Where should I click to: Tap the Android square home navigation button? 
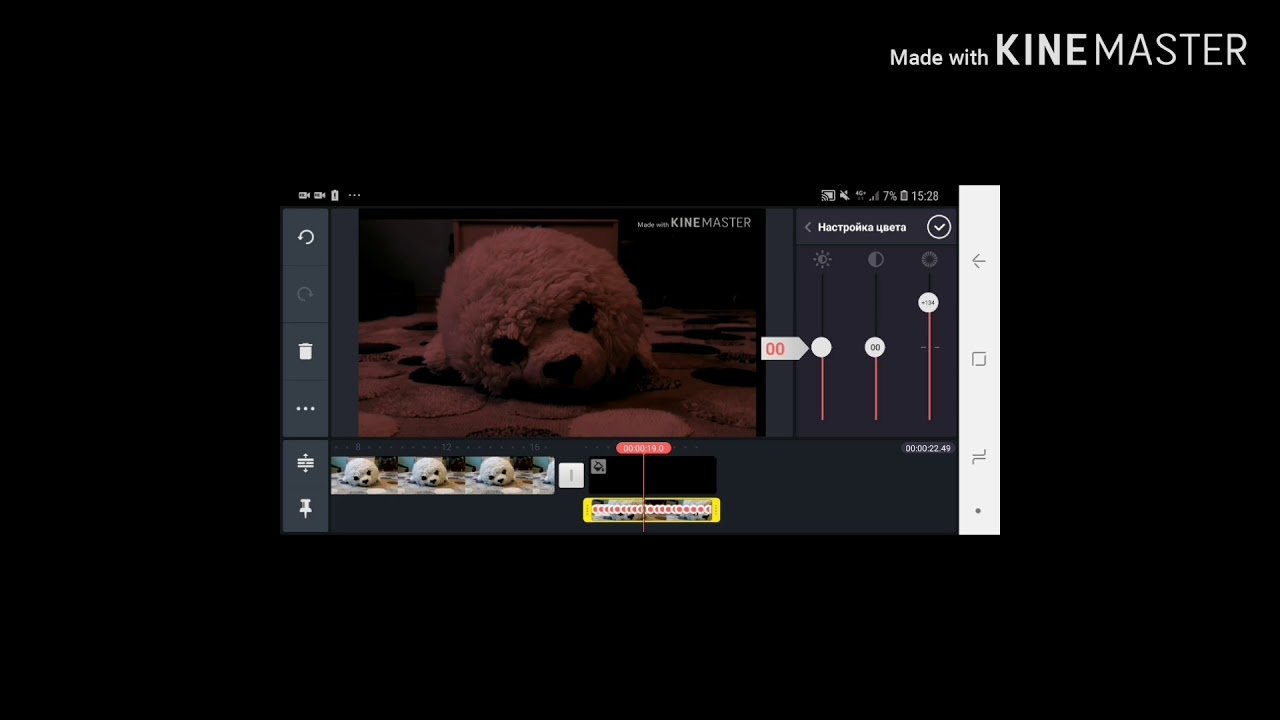pyautogui.click(x=979, y=359)
